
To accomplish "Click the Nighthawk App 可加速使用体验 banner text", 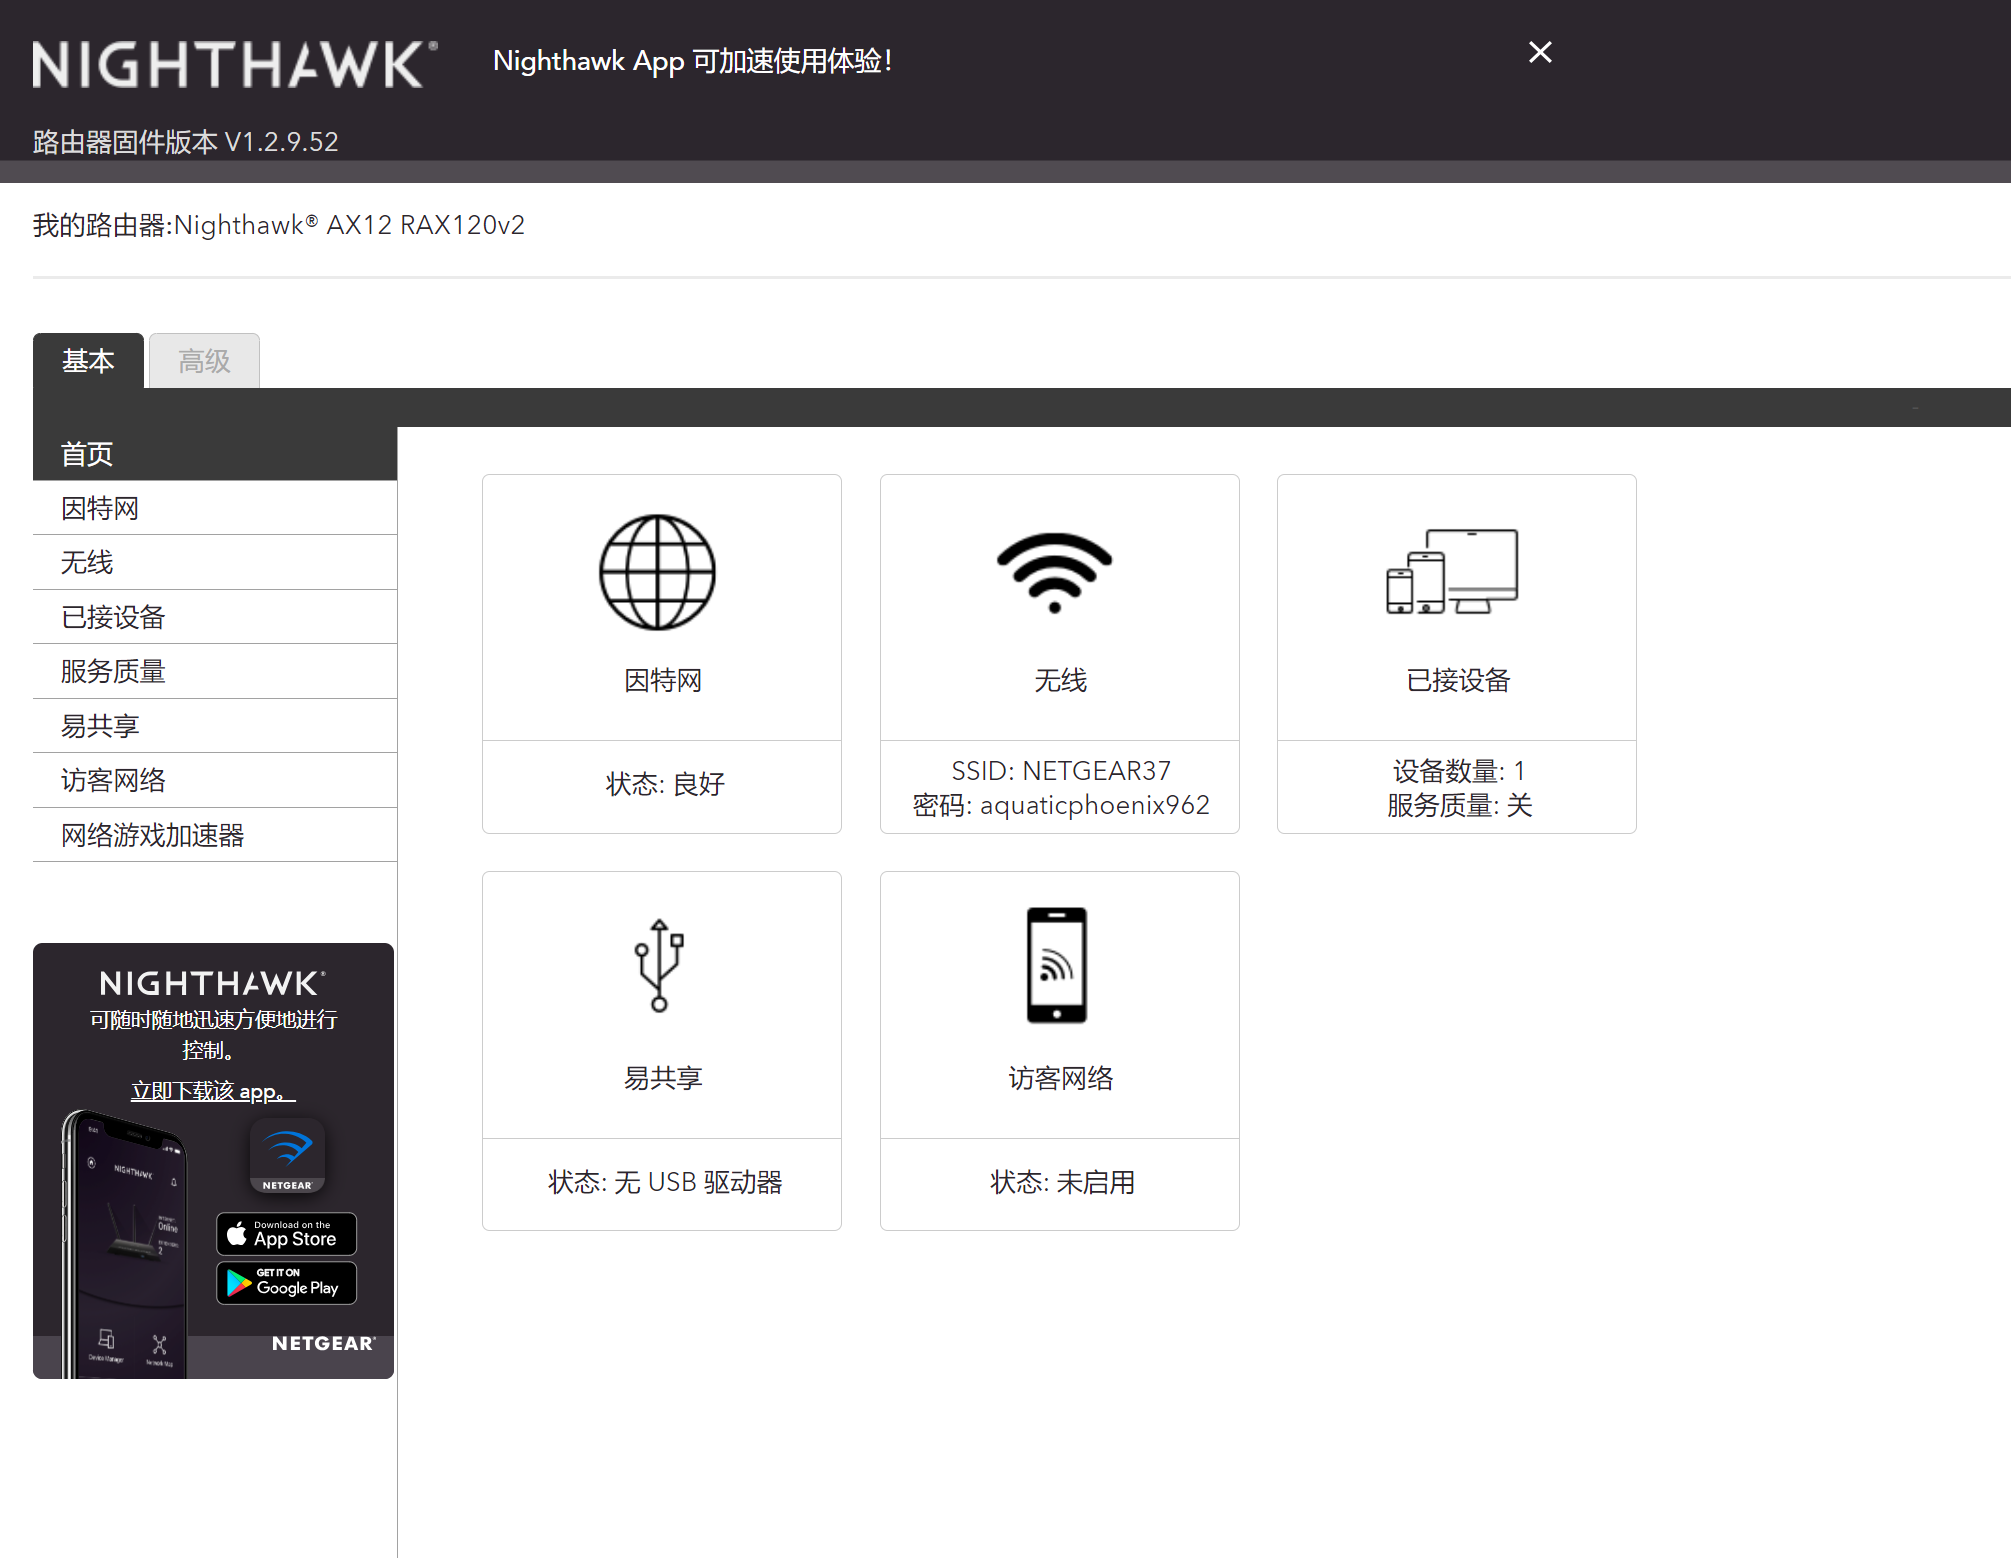I will pos(692,61).
